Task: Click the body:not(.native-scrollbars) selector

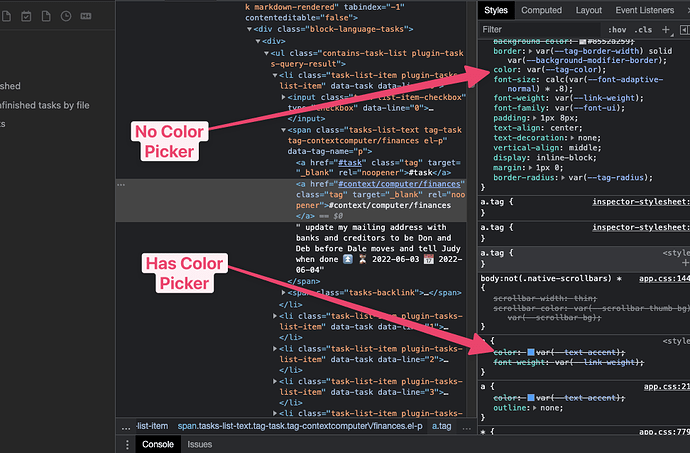Action: (551, 279)
